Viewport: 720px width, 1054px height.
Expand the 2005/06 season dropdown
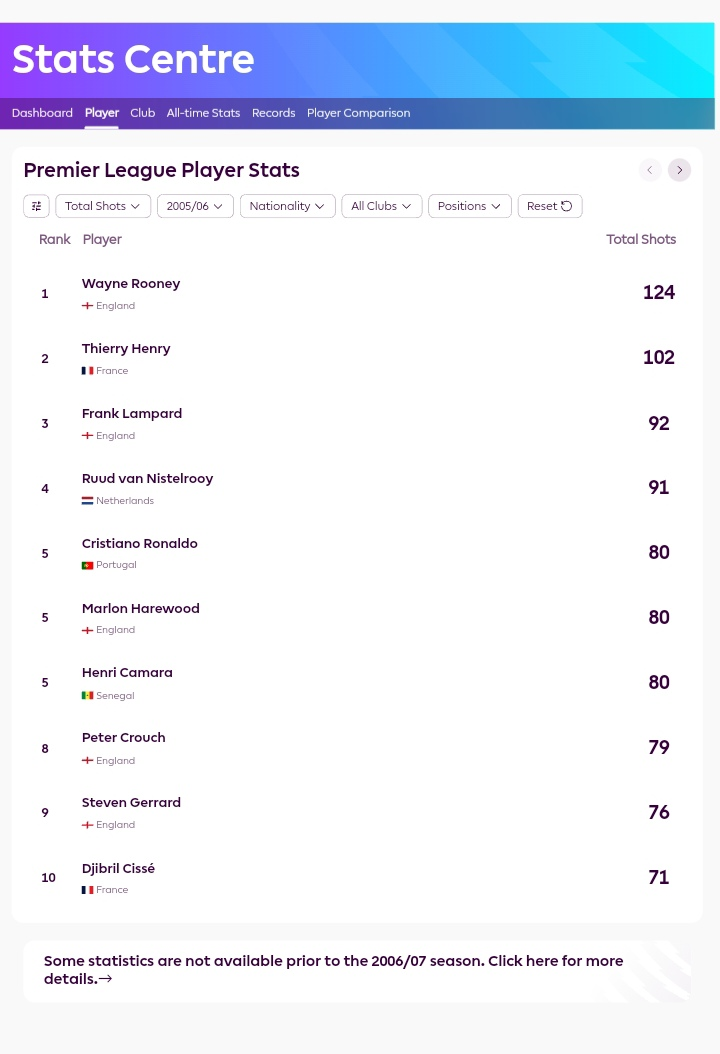195,206
